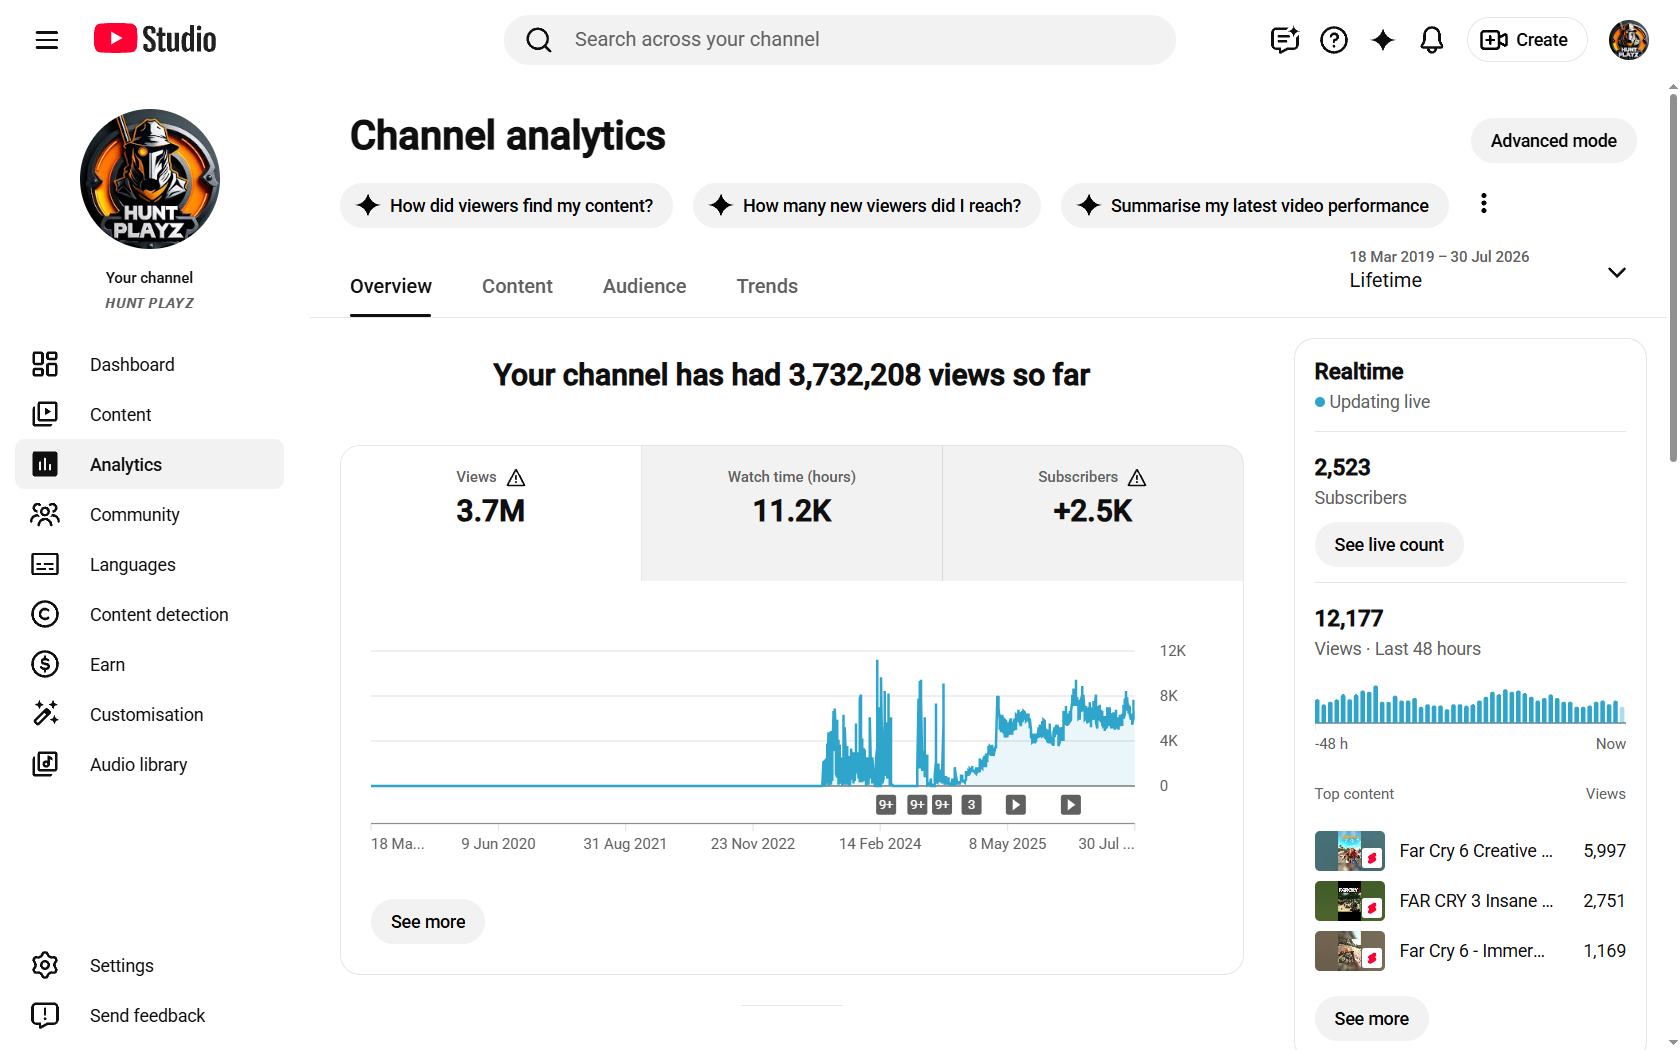Open the Ask Studio sparkle icon in header
The image size is (1680, 1050).
[1383, 40]
